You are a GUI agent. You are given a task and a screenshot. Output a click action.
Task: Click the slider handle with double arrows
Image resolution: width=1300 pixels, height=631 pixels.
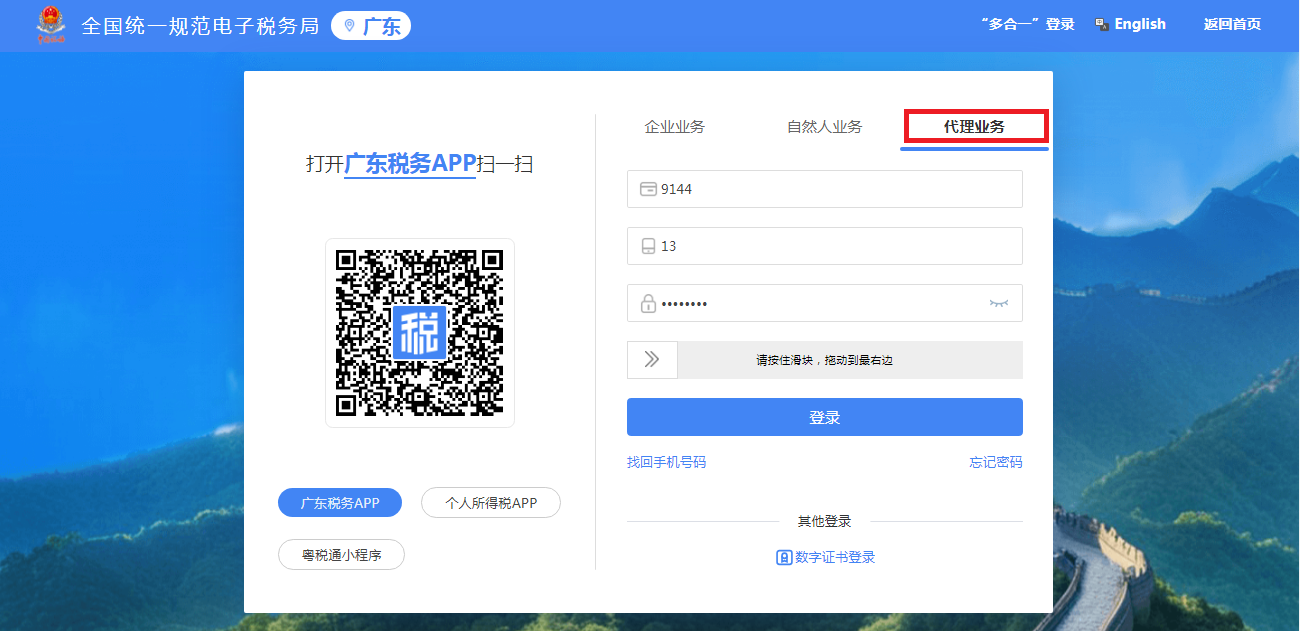click(x=652, y=360)
